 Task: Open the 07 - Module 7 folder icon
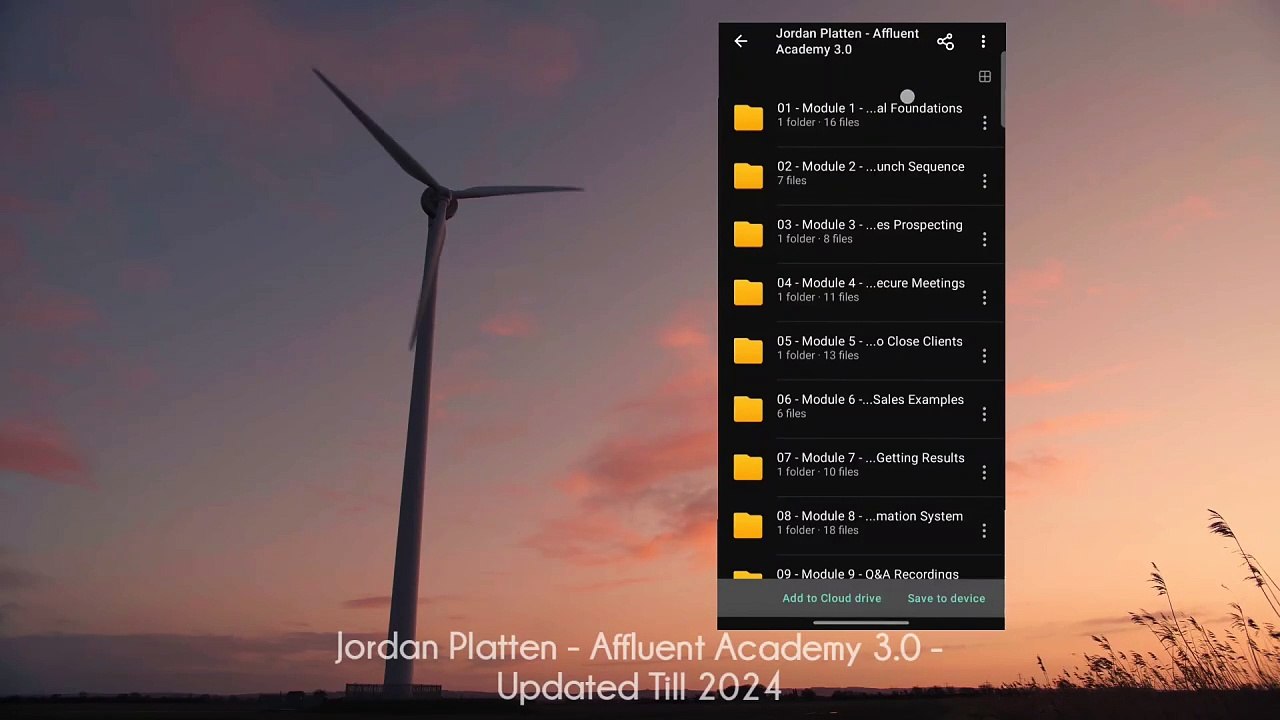[x=748, y=467]
